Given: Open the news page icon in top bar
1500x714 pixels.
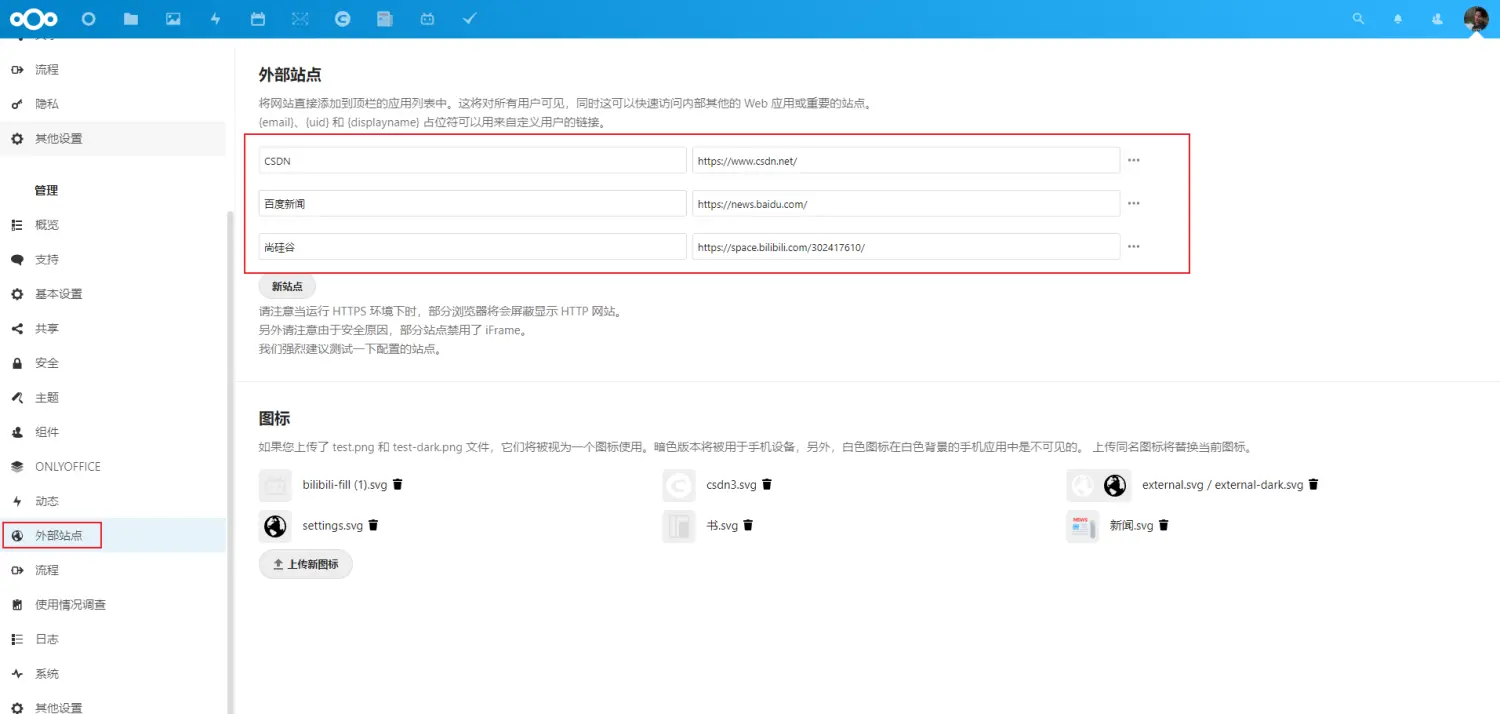Looking at the screenshot, I should click(x=385, y=18).
